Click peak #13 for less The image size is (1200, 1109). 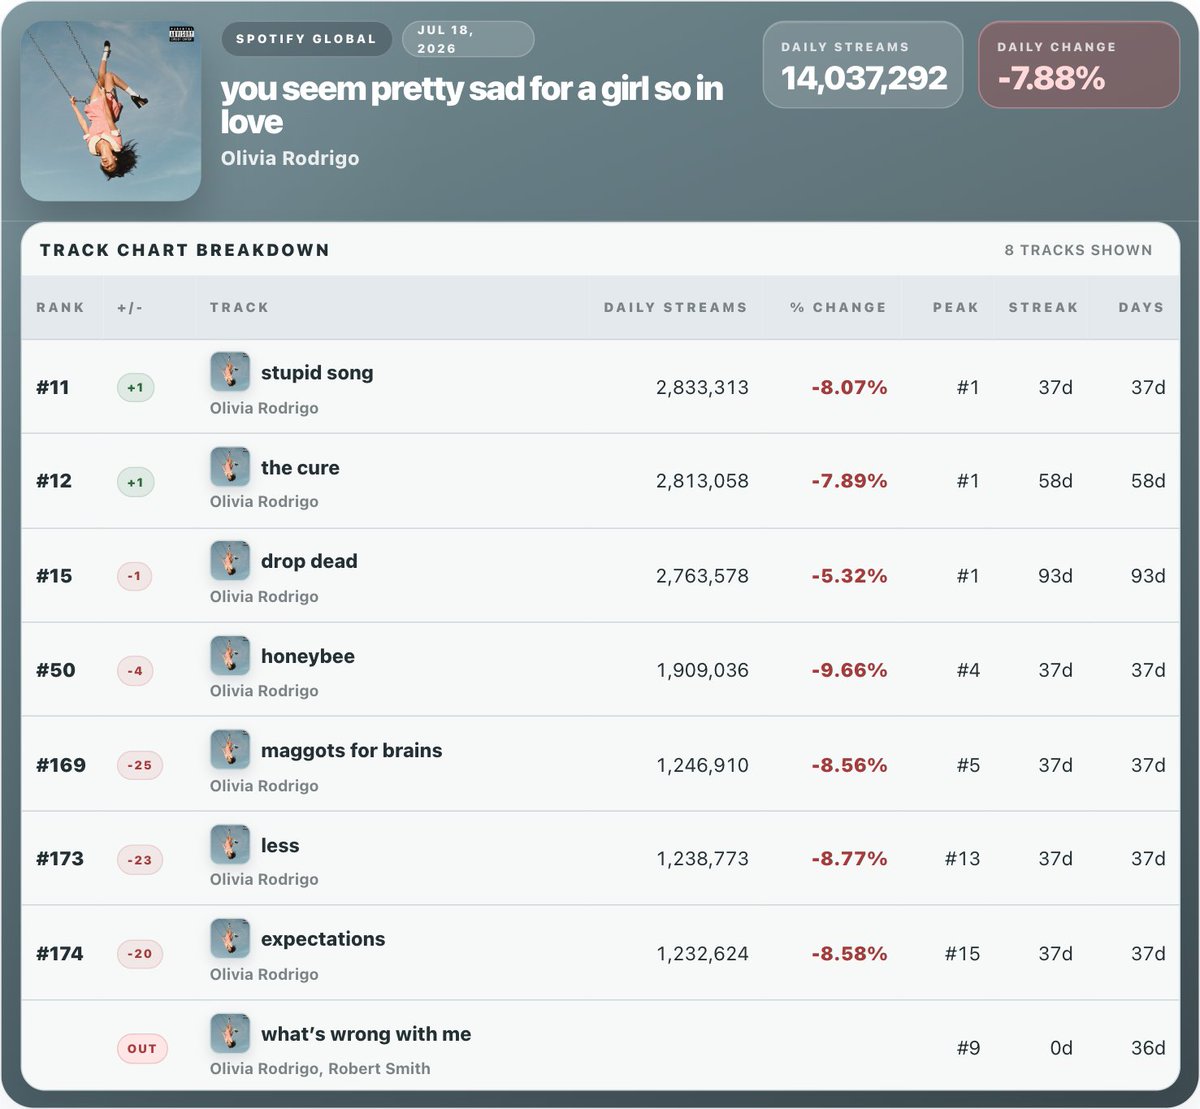coord(962,859)
